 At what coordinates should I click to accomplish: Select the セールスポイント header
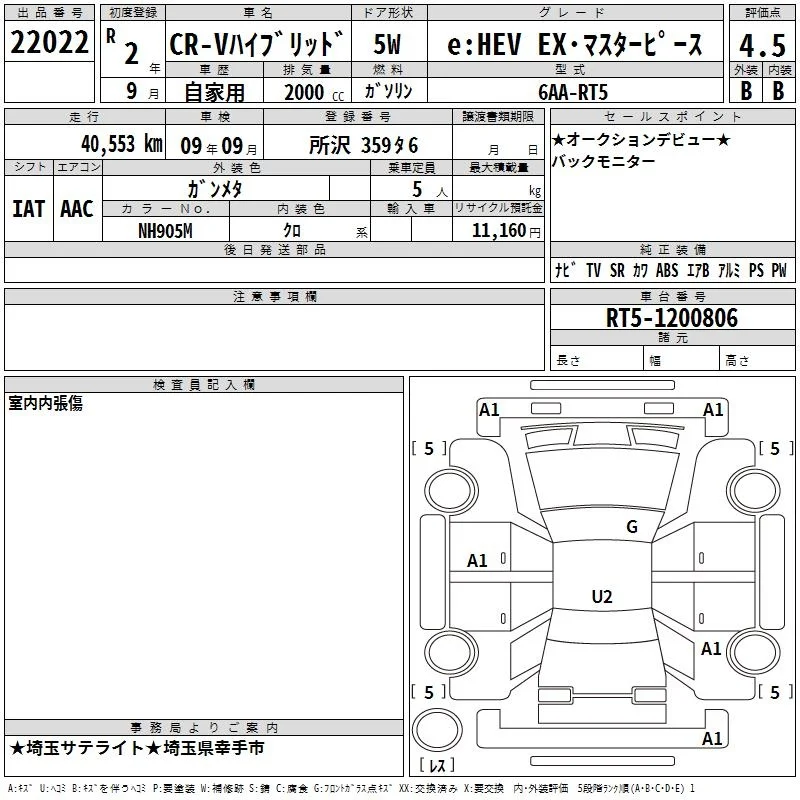672,117
